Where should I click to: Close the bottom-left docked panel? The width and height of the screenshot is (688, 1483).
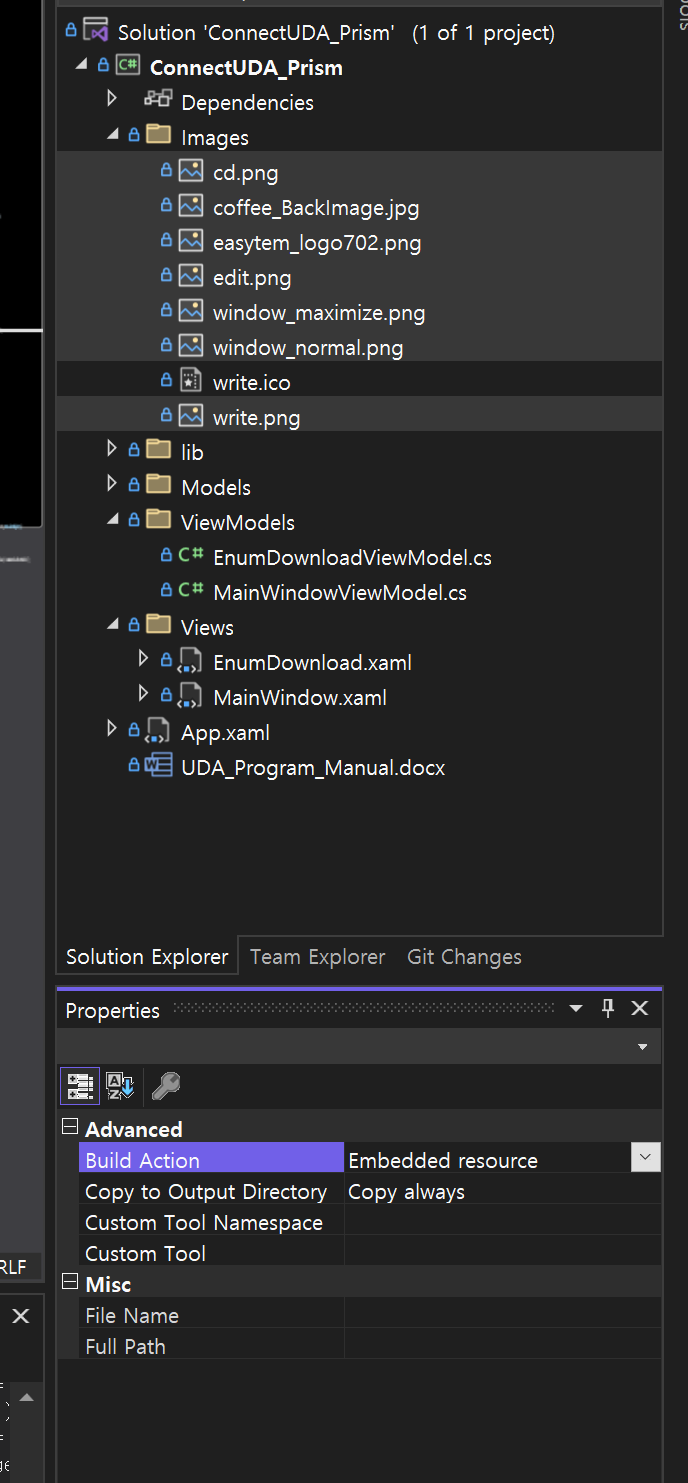click(21, 1316)
